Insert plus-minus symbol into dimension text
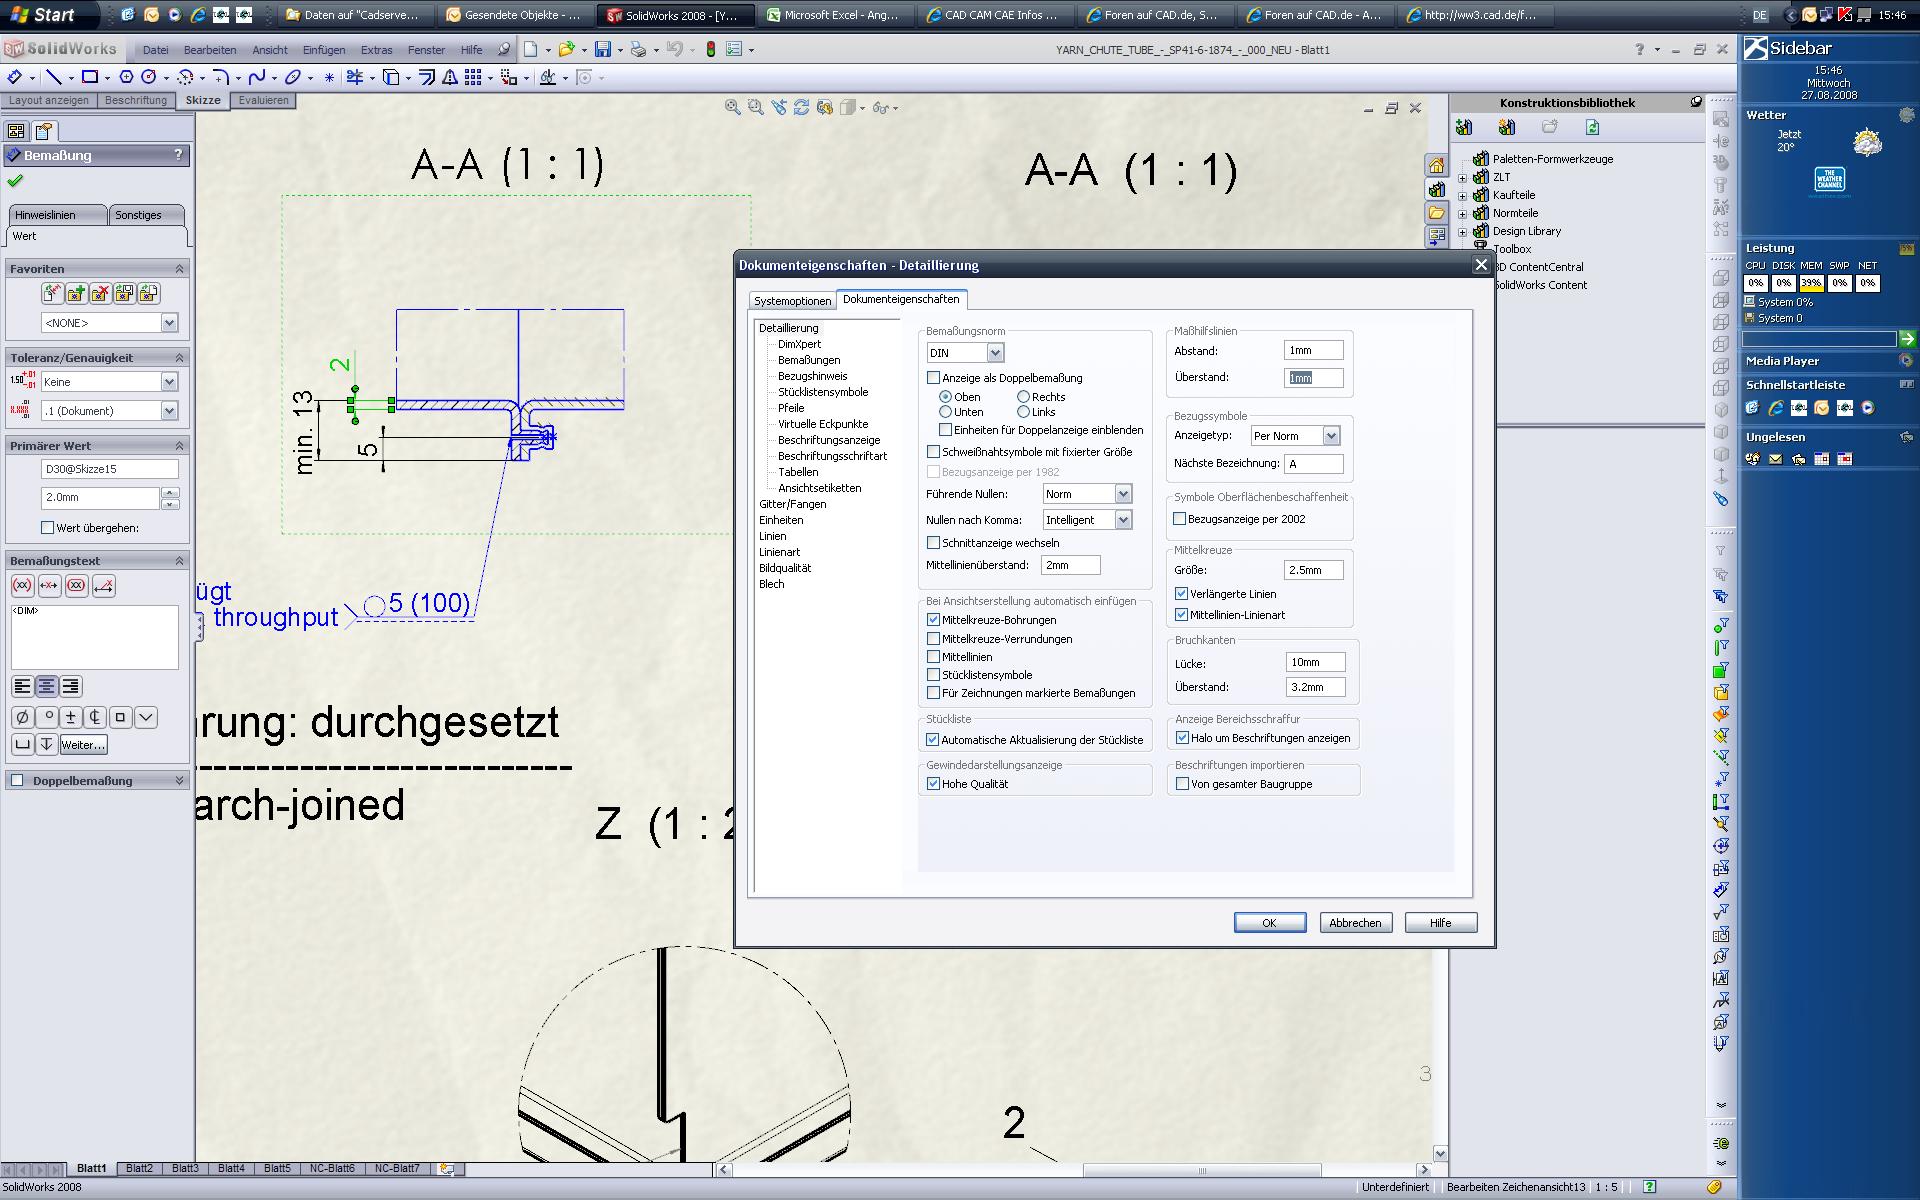The image size is (1920, 1200). coord(71,717)
